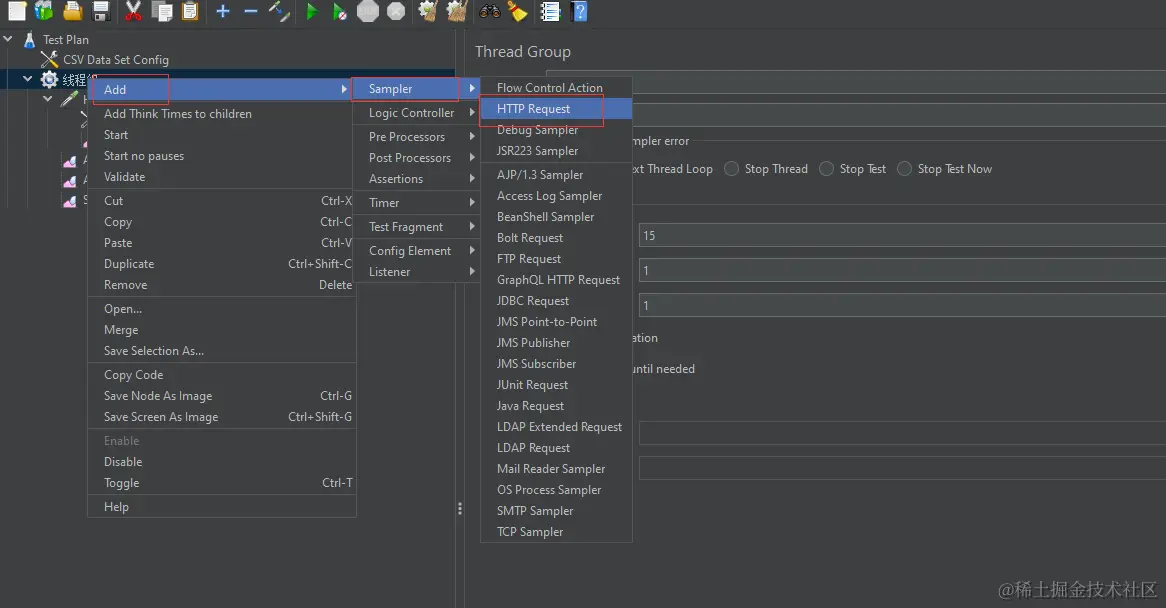Click Duplicate in the context menu
The image size is (1166, 608).
221,264
